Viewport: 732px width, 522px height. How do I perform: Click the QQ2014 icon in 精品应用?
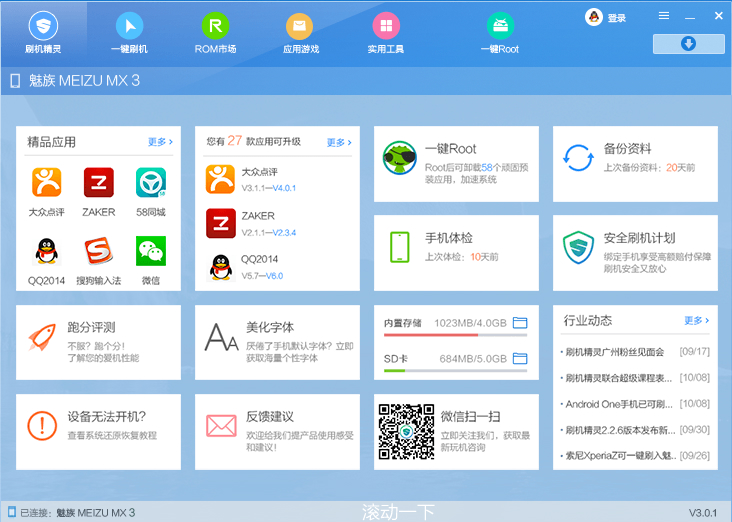(x=46, y=251)
